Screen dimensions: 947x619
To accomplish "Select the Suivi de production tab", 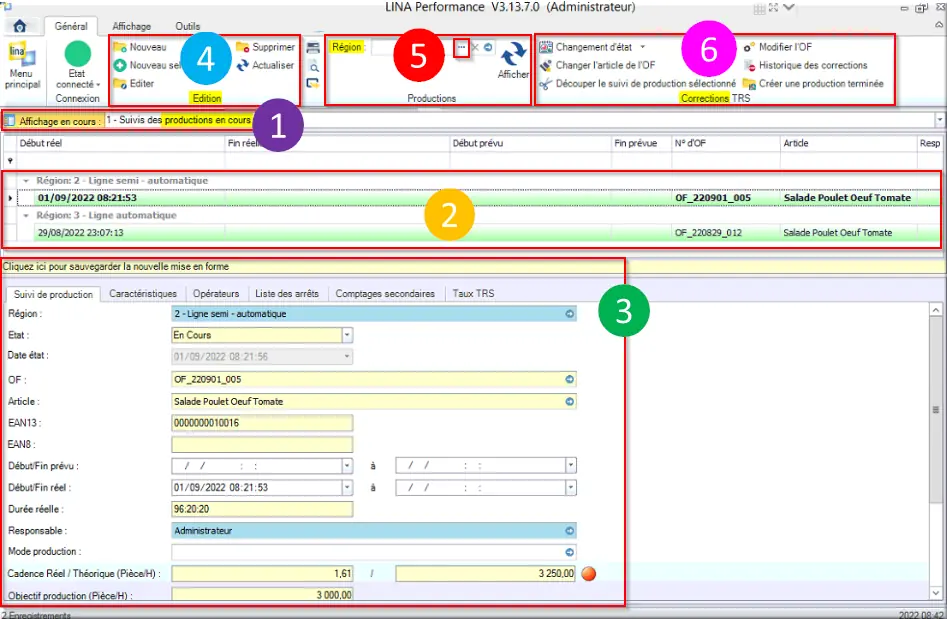I will pyautogui.click(x=53, y=294).
